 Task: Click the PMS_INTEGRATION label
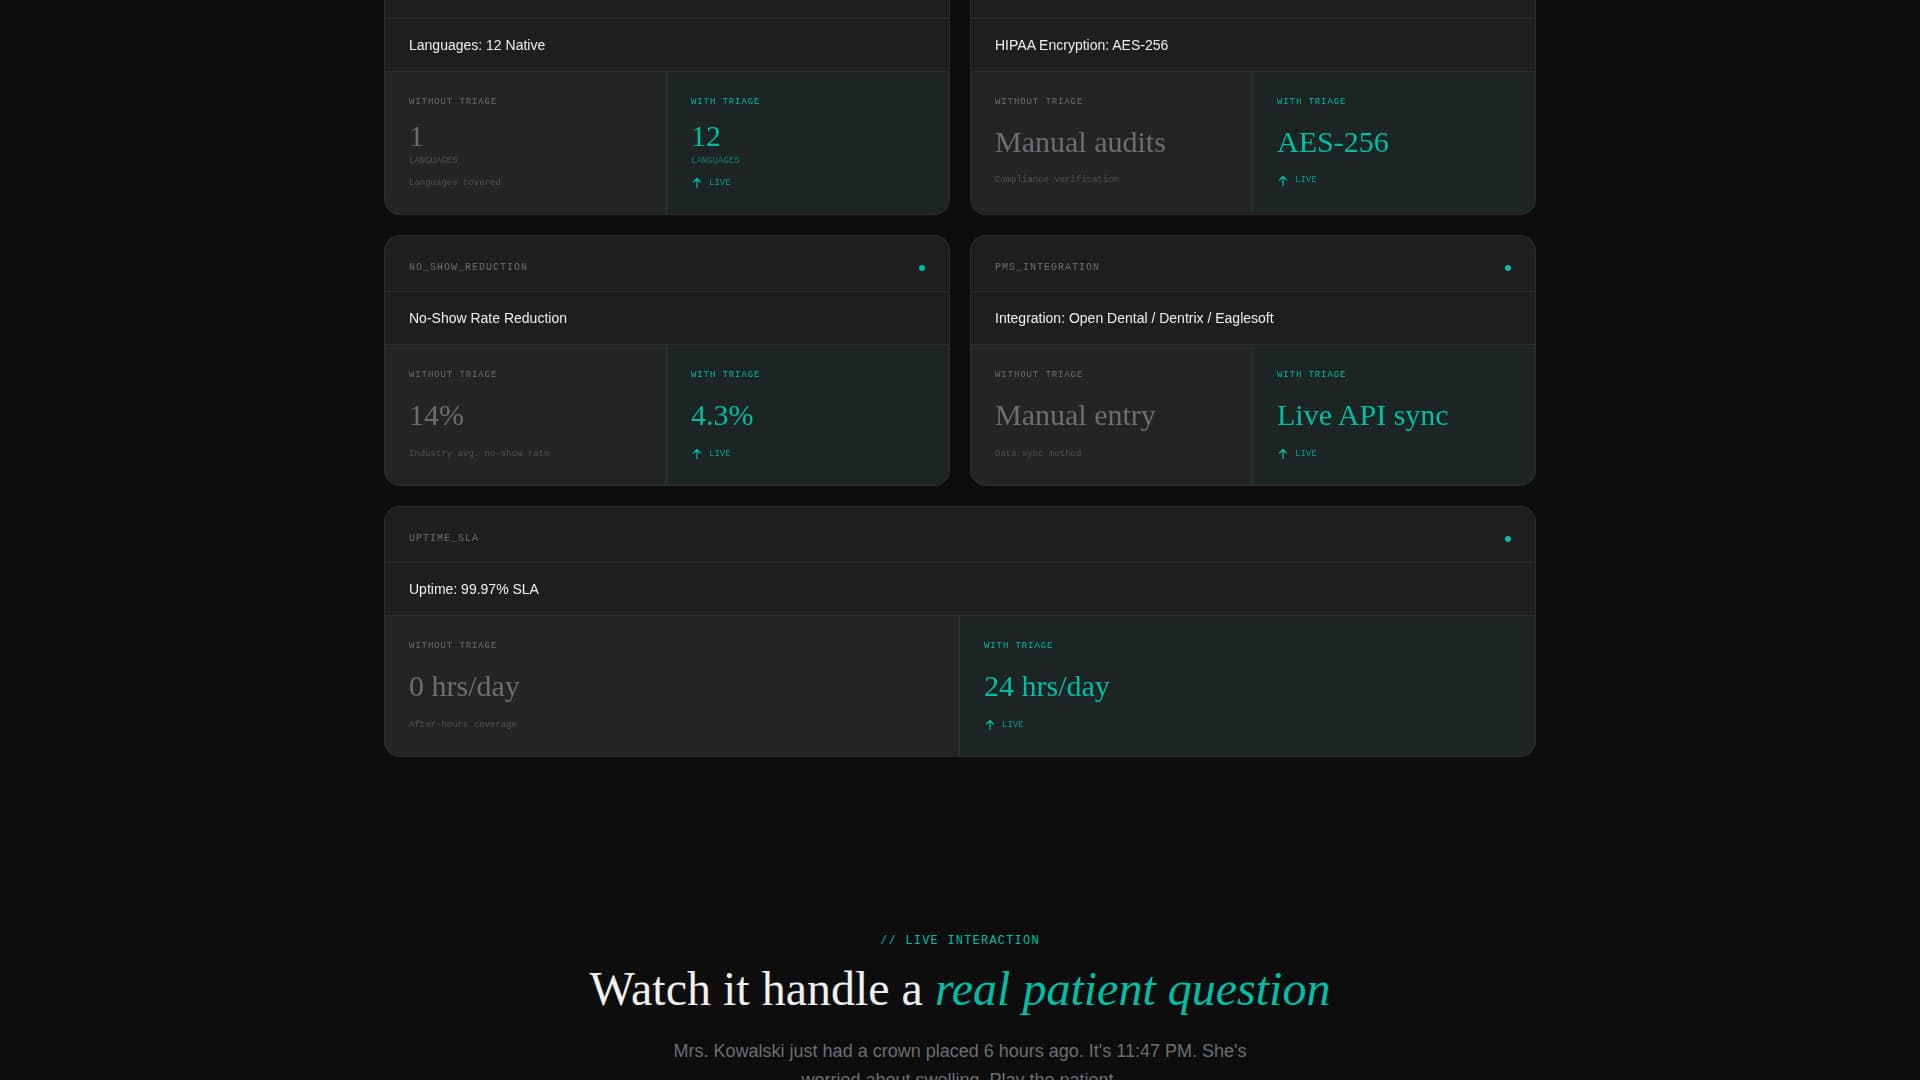1047,267
